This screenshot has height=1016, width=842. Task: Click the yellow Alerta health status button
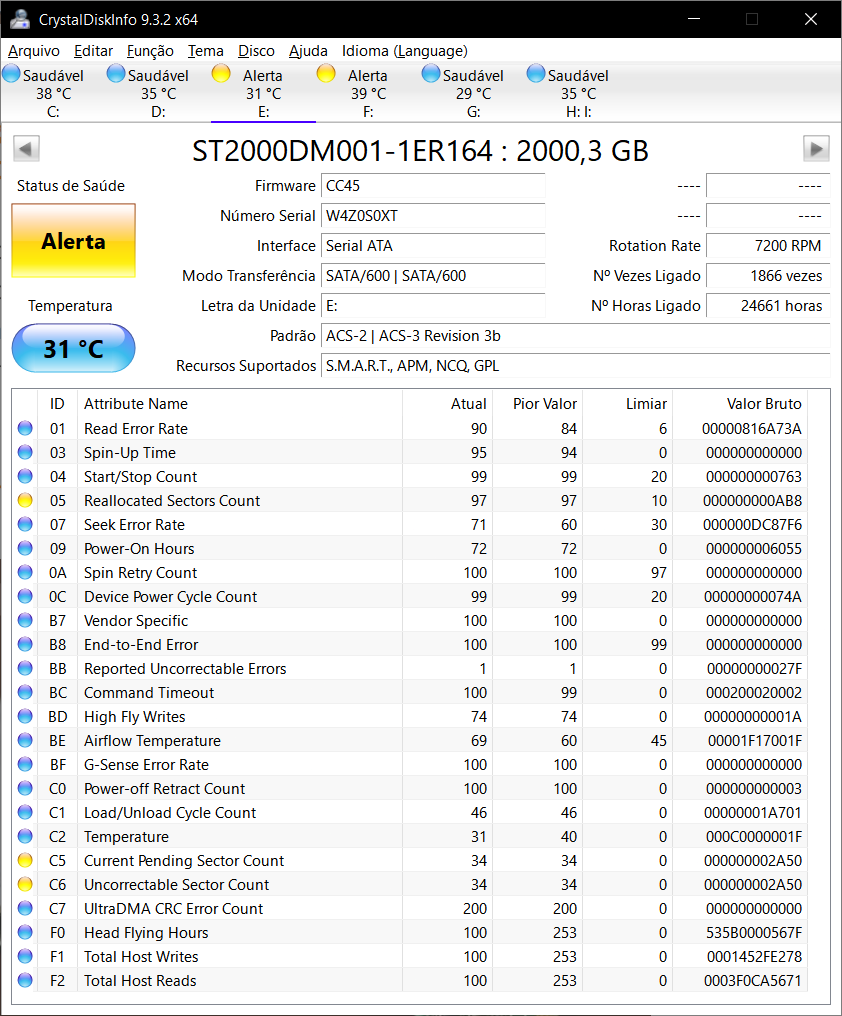click(x=73, y=241)
